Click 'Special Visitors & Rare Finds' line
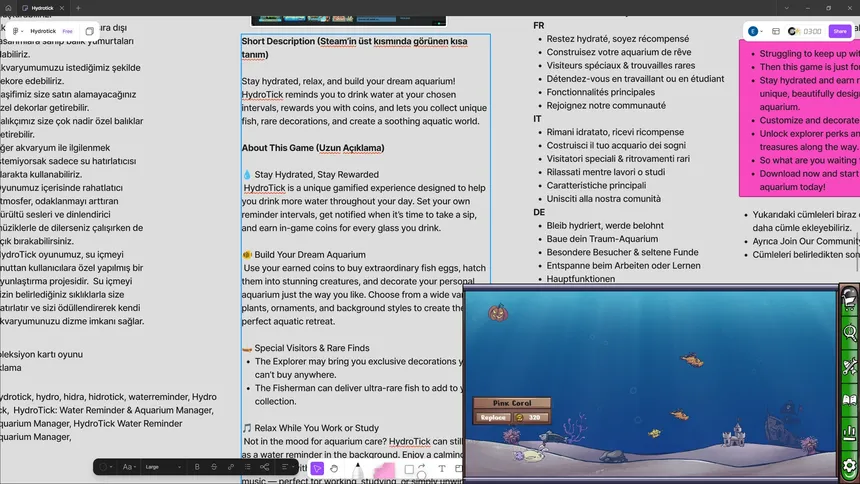 tap(312, 348)
